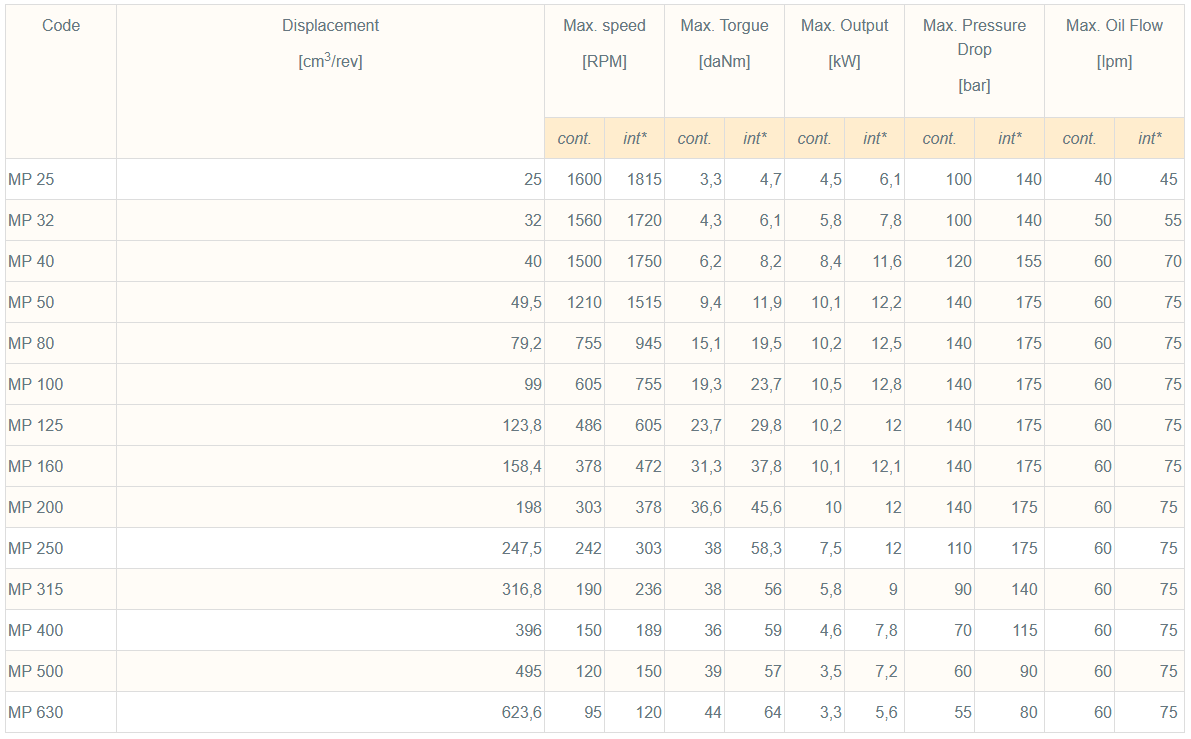Select the MP 400 code cell
Screen dimensions: 1191x739
click(x=36, y=631)
